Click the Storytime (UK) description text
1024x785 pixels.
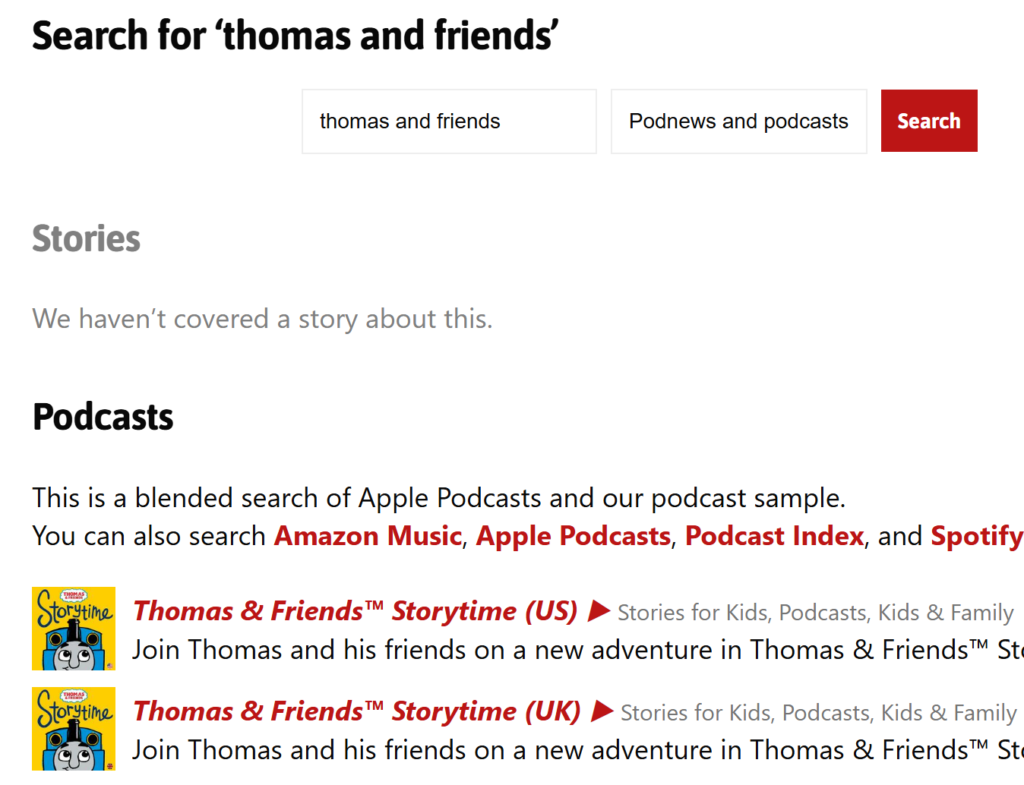[578, 750]
